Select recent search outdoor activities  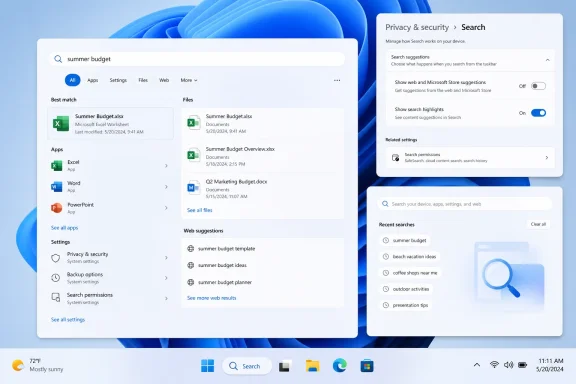406,289
